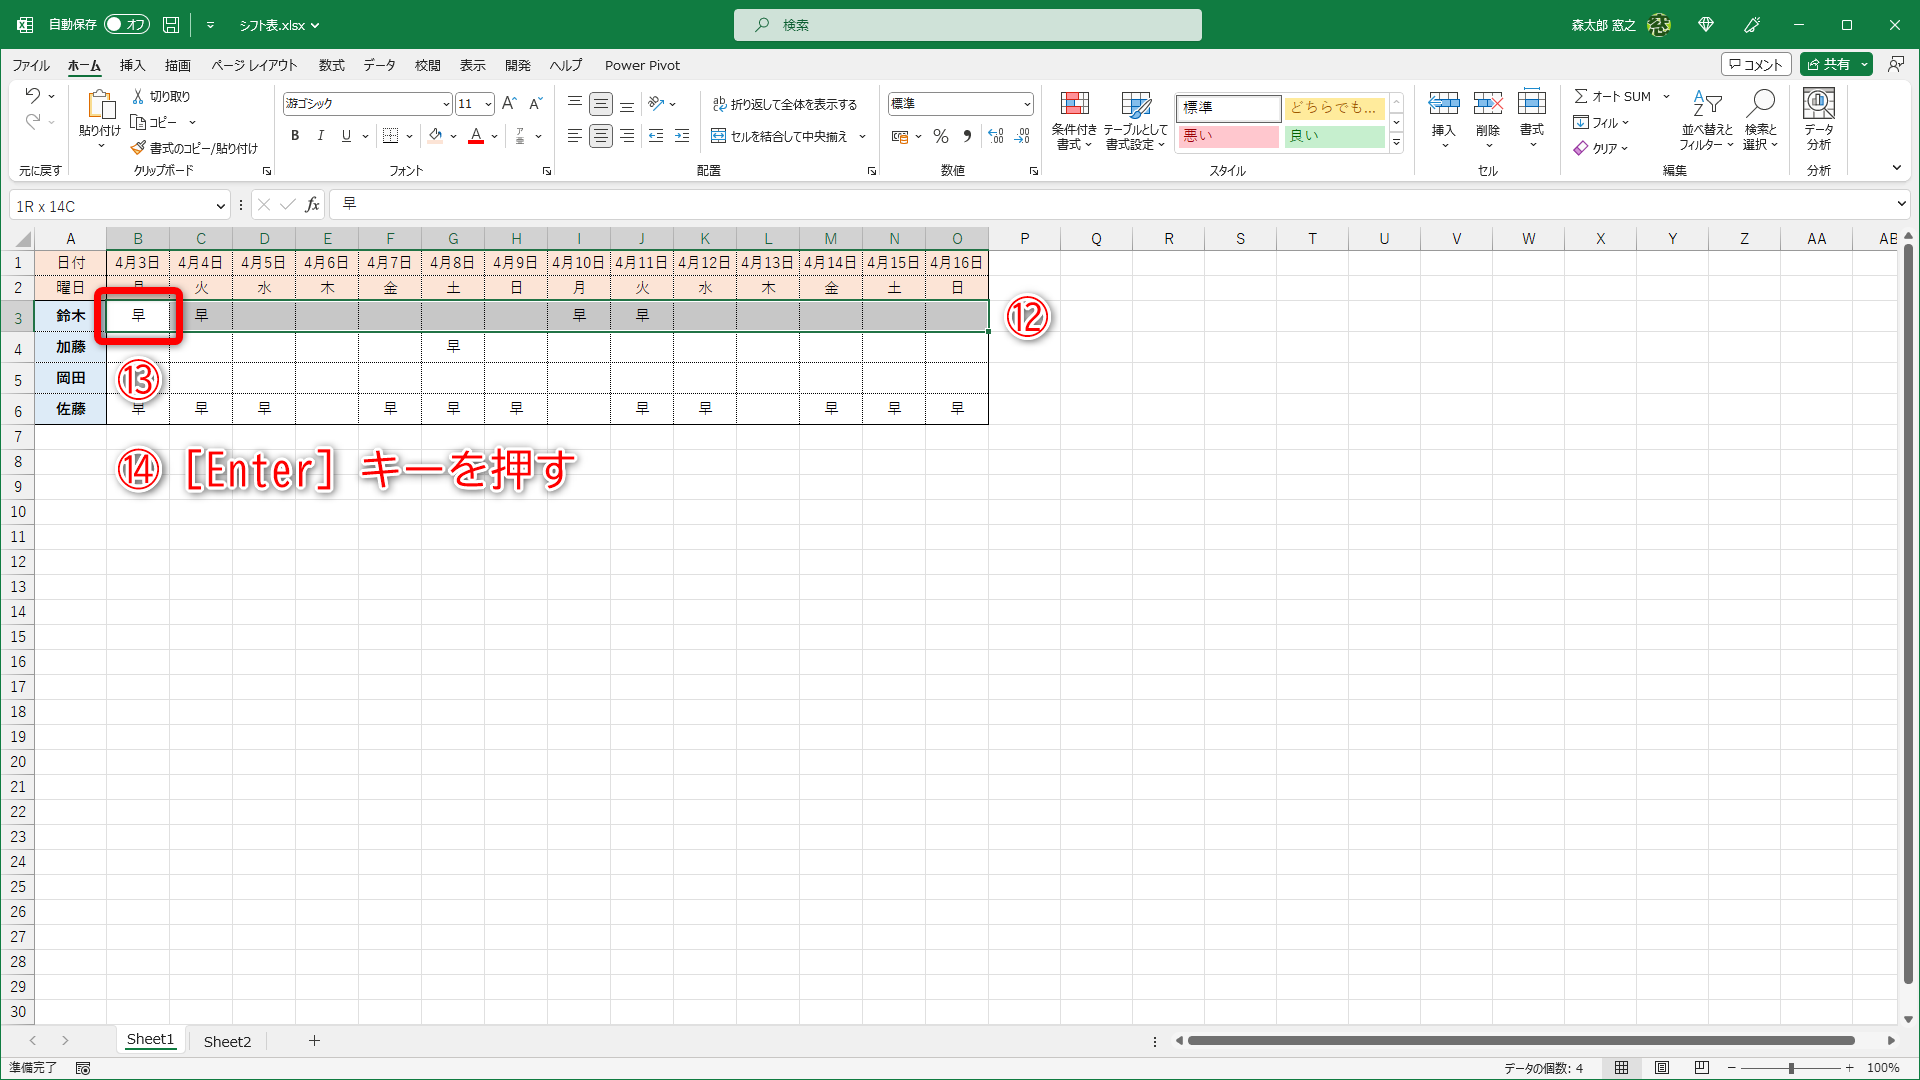Open the font name dropdown
This screenshot has width=1920, height=1080.
coord(446,104)
